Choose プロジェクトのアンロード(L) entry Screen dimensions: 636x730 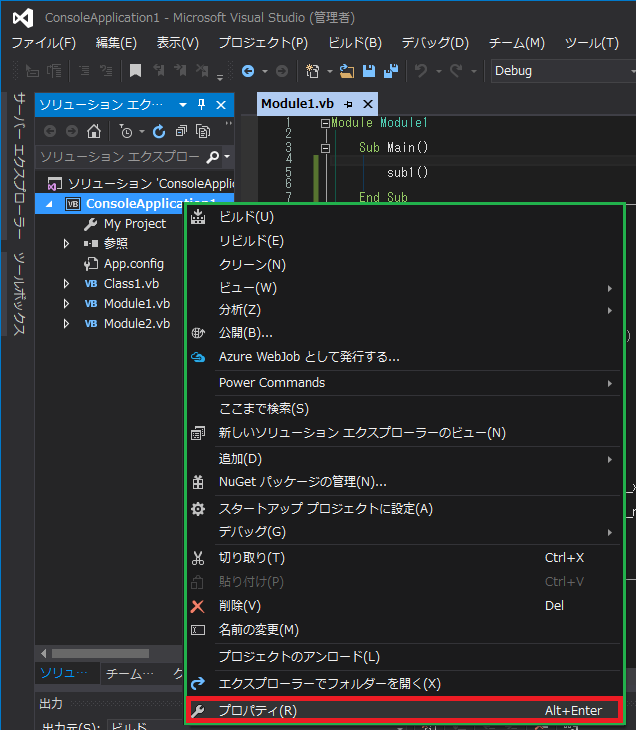click(405, 657)
